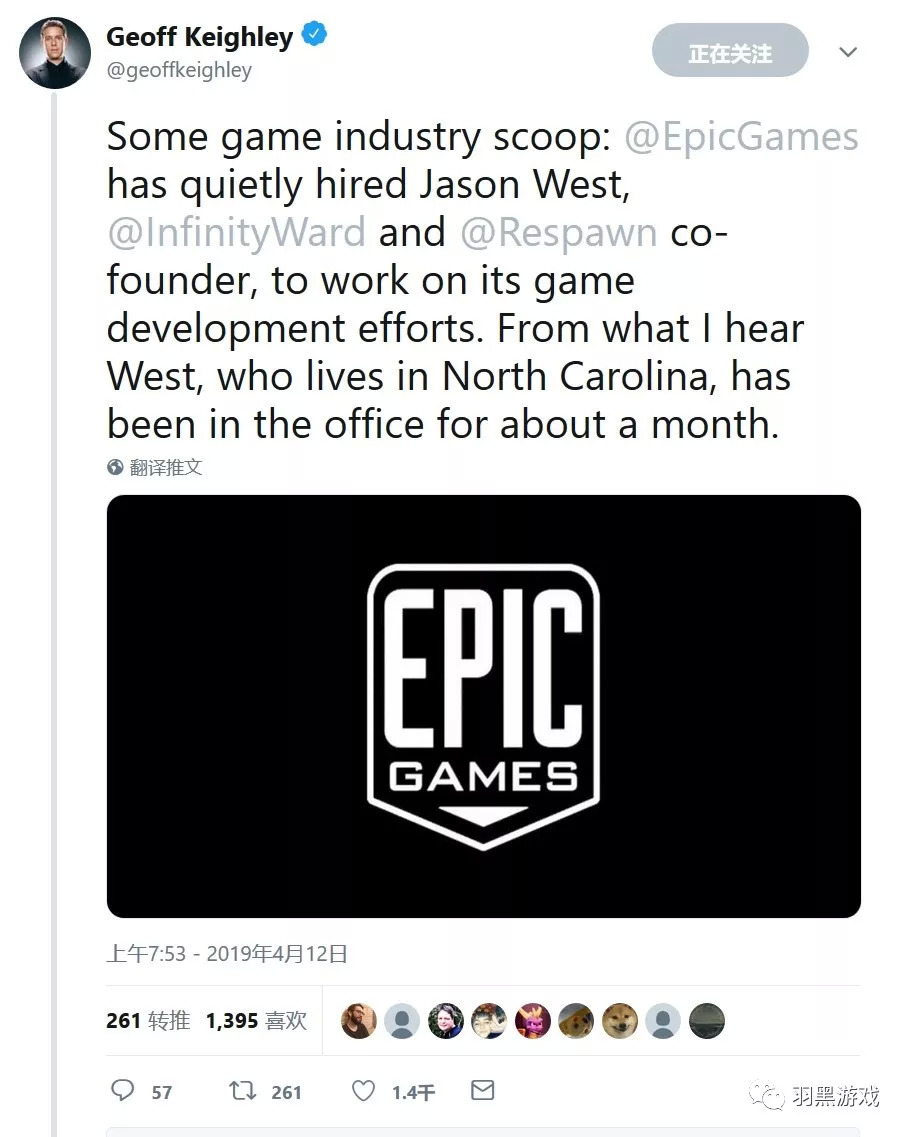Viewport: 909px width, 1137px height.
Task: Click the Shiba Inu dog liker avatar
Action: click(619, 1020)
